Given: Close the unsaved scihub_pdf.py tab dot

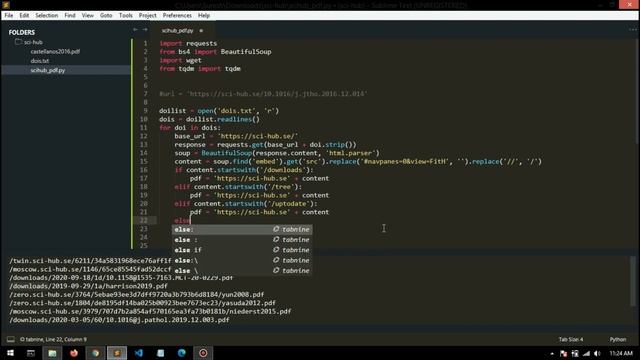Looking at the screenshot, I should [201, 31].
